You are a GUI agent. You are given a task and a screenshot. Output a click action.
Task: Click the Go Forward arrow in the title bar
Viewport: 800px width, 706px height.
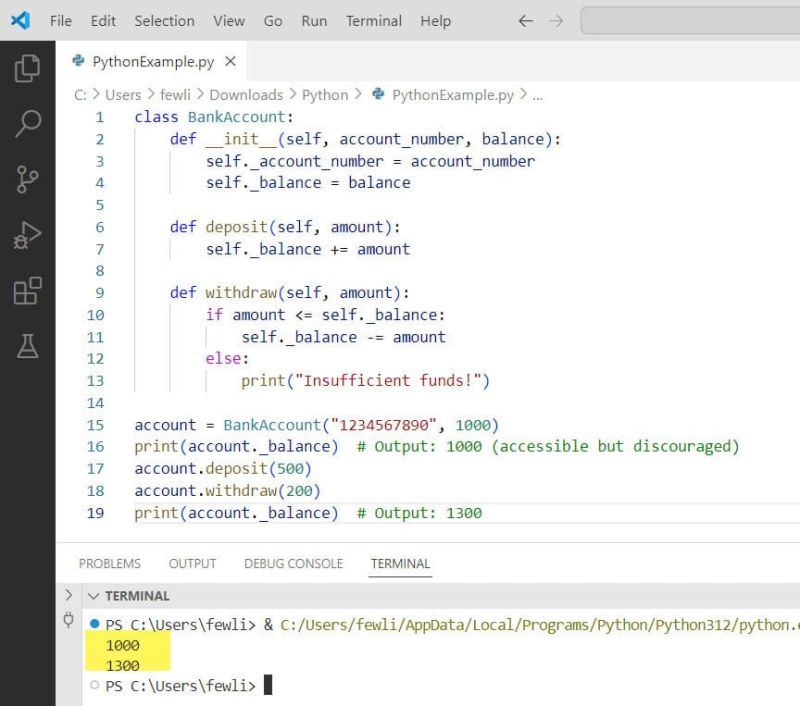tap(556, 19)
